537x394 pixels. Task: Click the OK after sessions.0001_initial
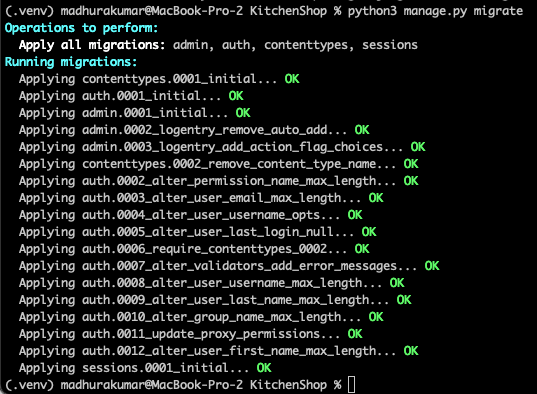point(264,368)
